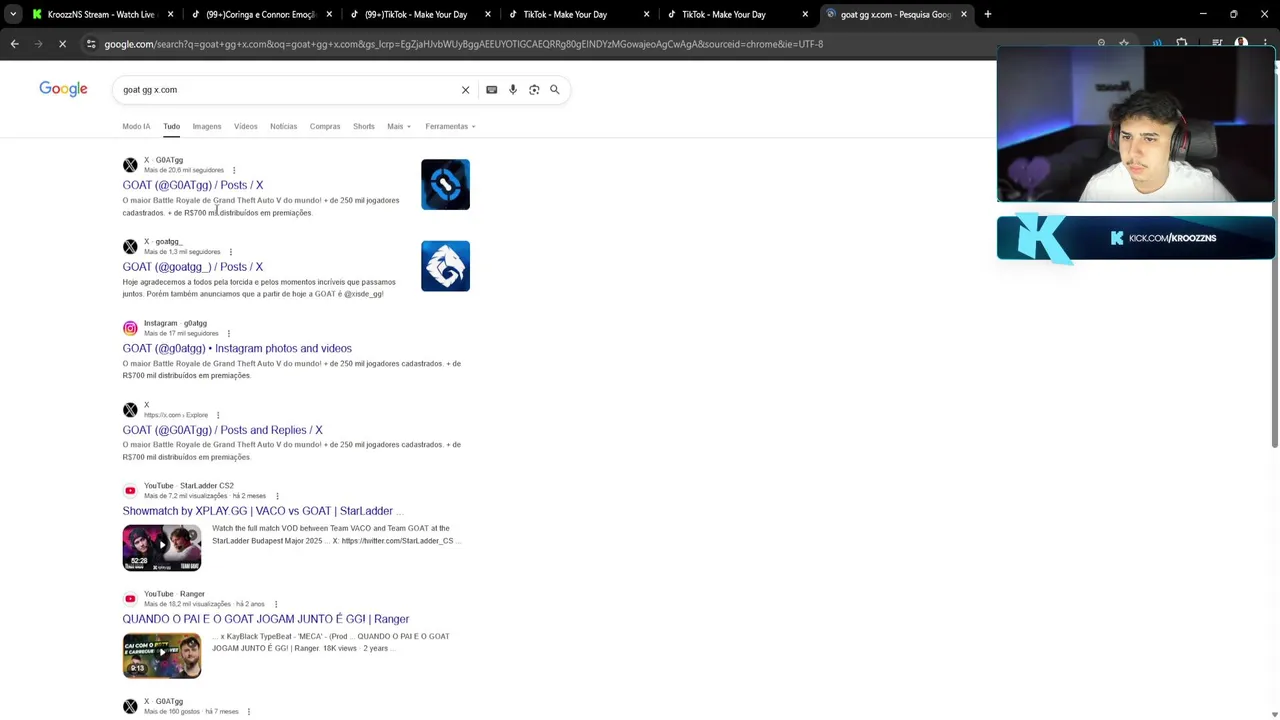The width and height of the screenshot is (1280, 720).
Task: Open more options for x.com Explore result
Action: point(218,415)
